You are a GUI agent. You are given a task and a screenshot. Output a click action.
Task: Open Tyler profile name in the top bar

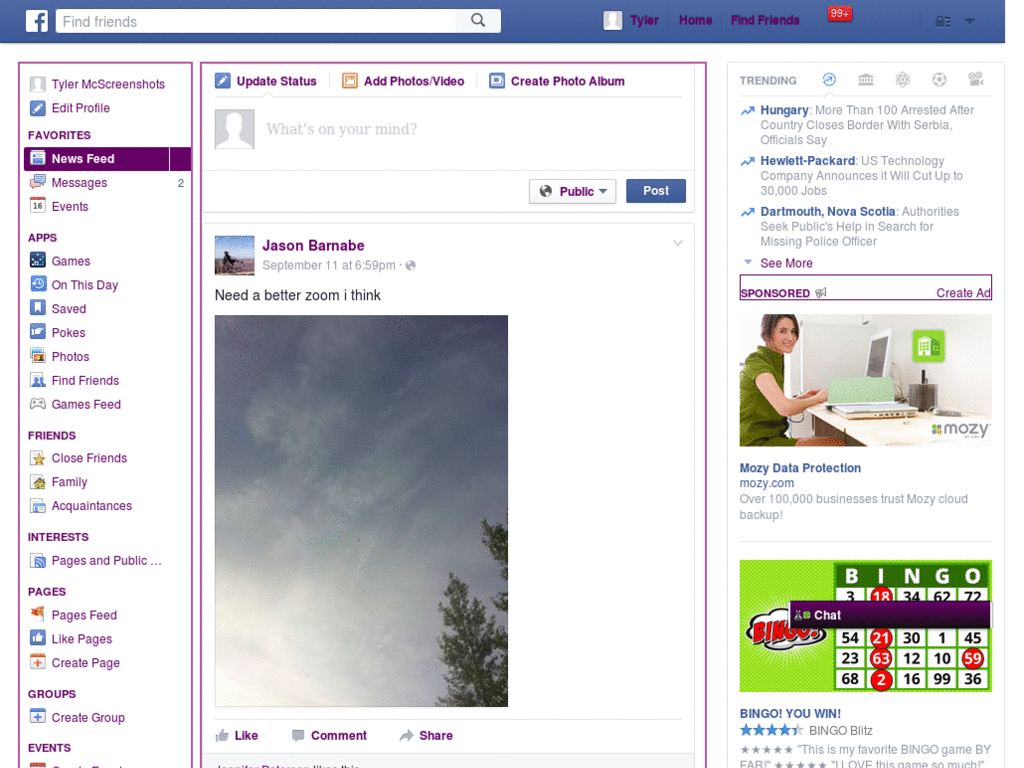644,20
